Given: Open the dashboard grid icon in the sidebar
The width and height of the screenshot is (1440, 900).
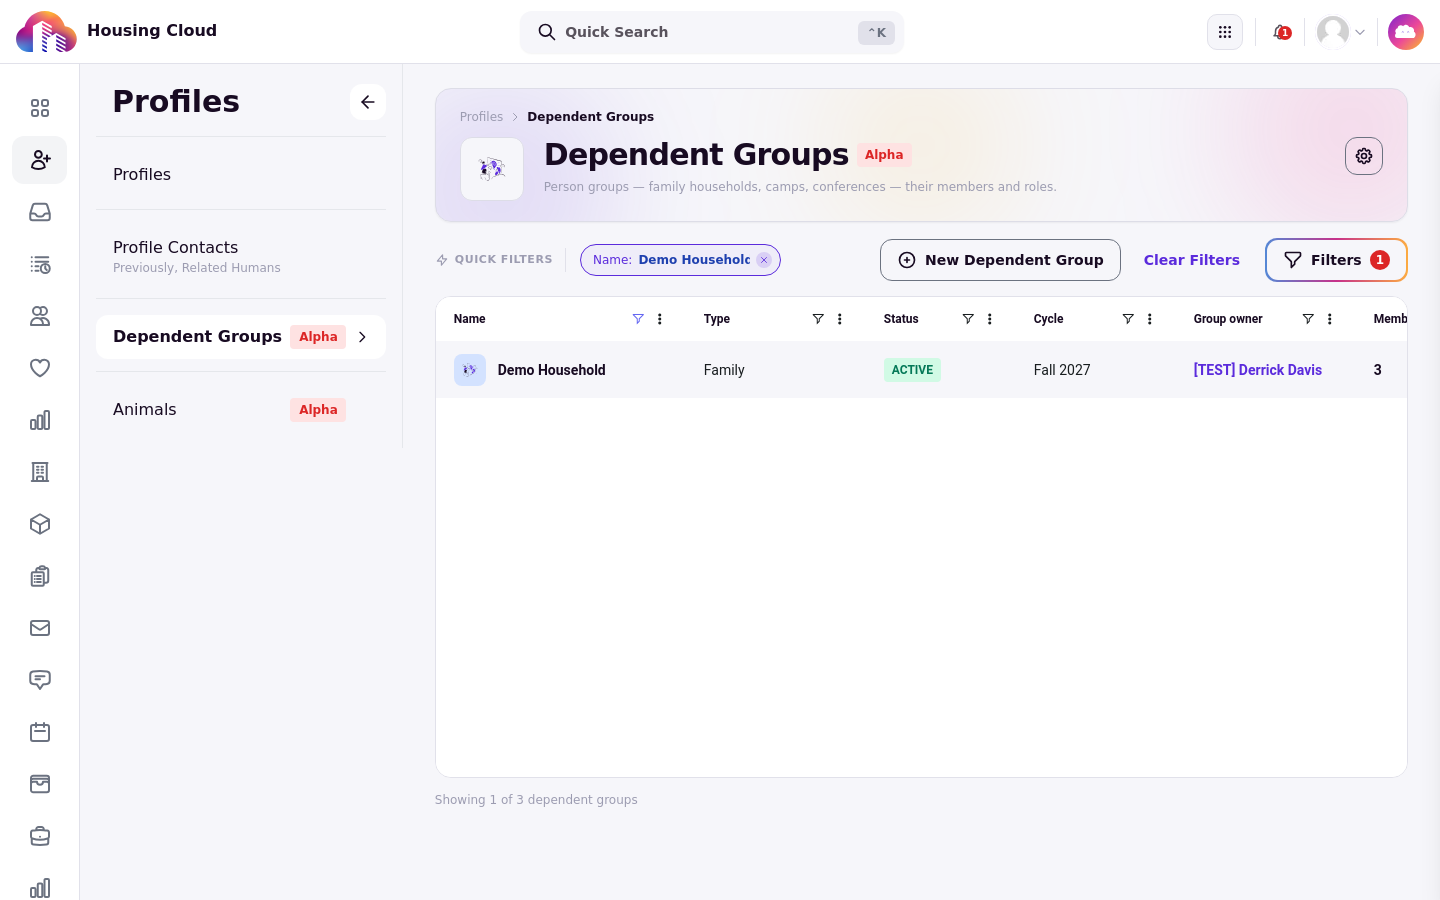Looking at the screenshot, I should tap(40, 108).
